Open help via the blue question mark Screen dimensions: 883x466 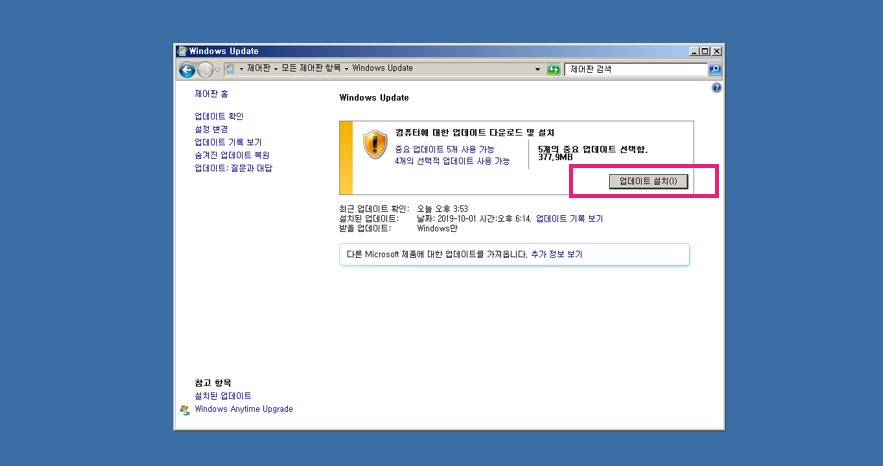point(716,88)
